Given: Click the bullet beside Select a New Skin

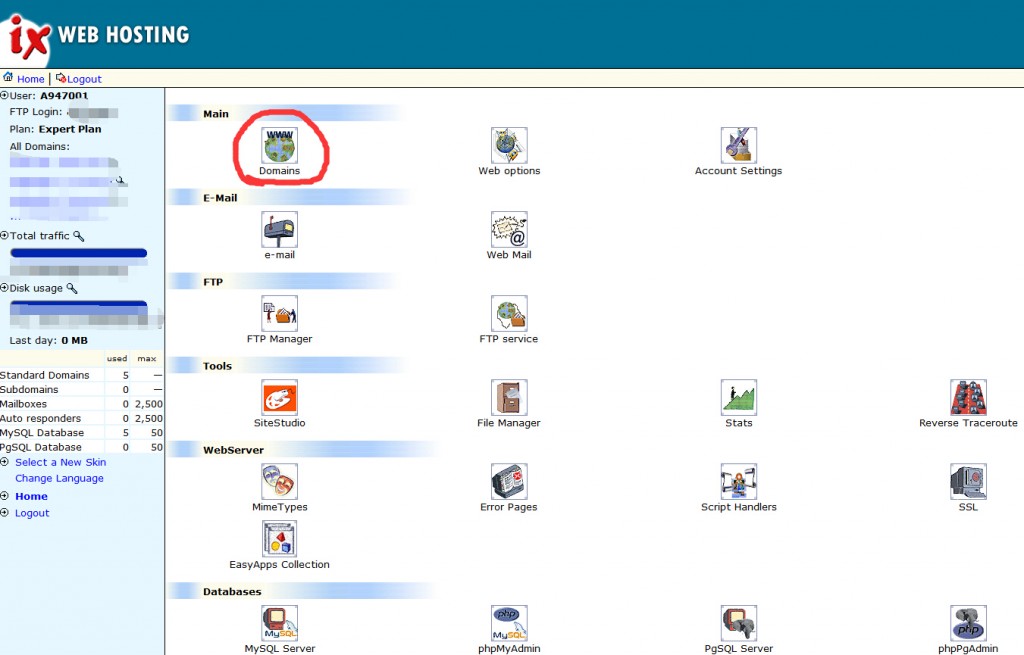Looking at the screenshot, I should click(5, 462).
